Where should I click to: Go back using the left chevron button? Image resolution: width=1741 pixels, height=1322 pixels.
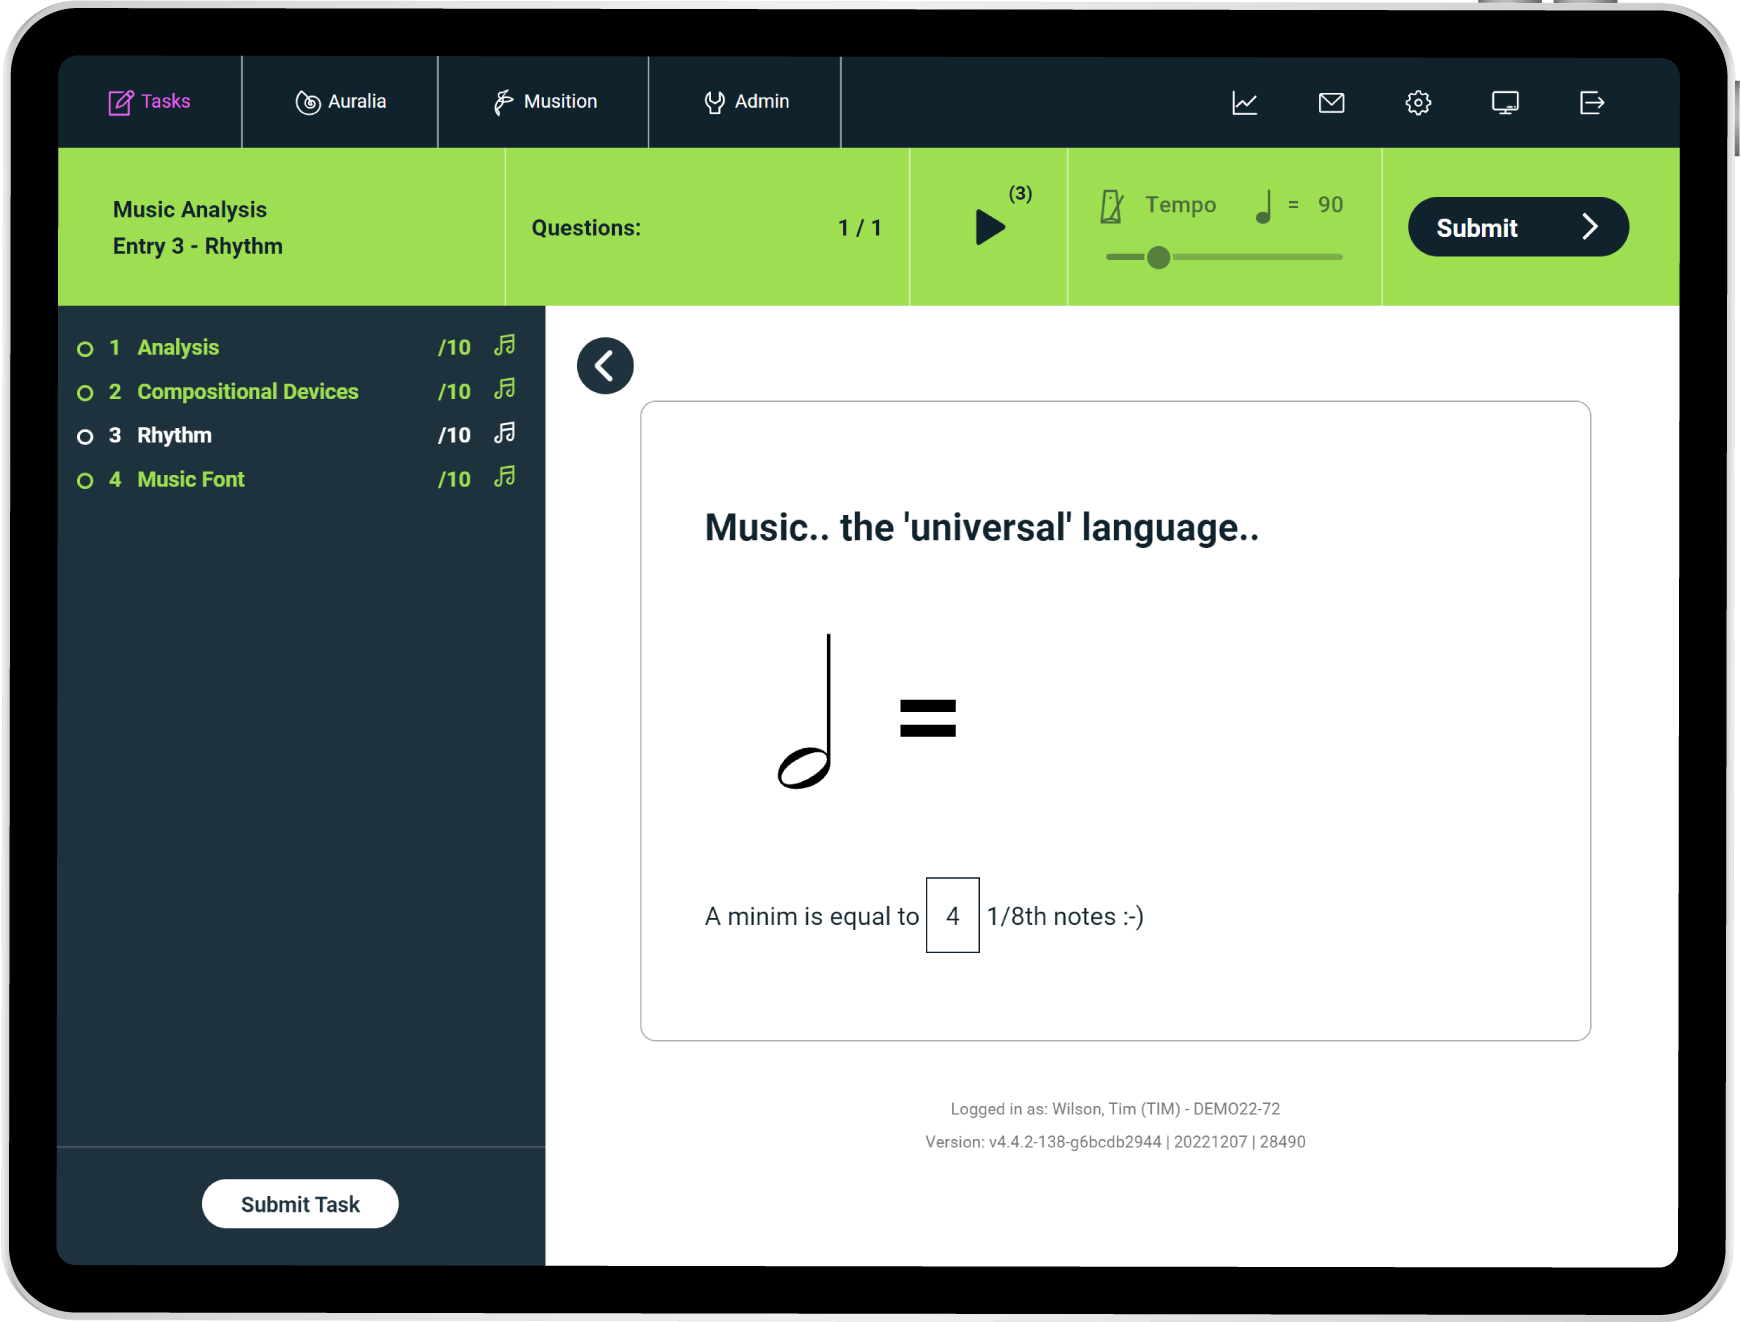click(605, 366)
